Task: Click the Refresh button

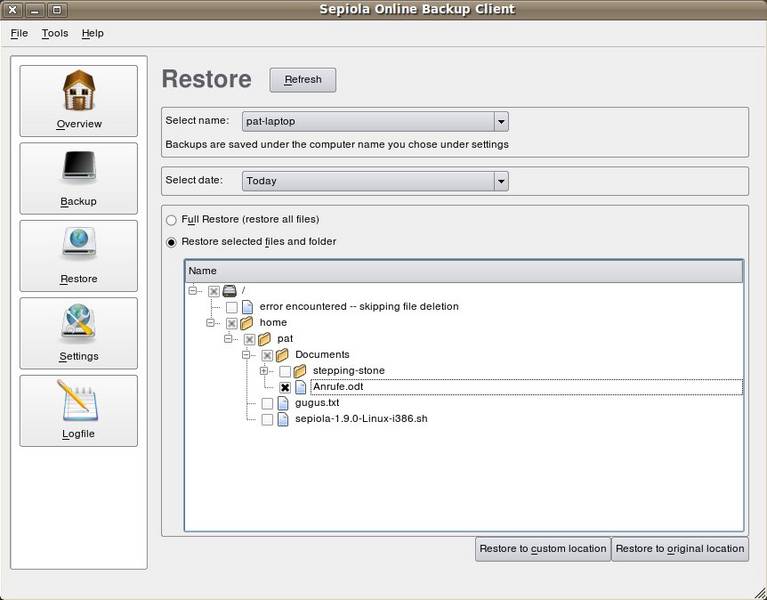Action: pyautogui.click(x=303, y=80)
